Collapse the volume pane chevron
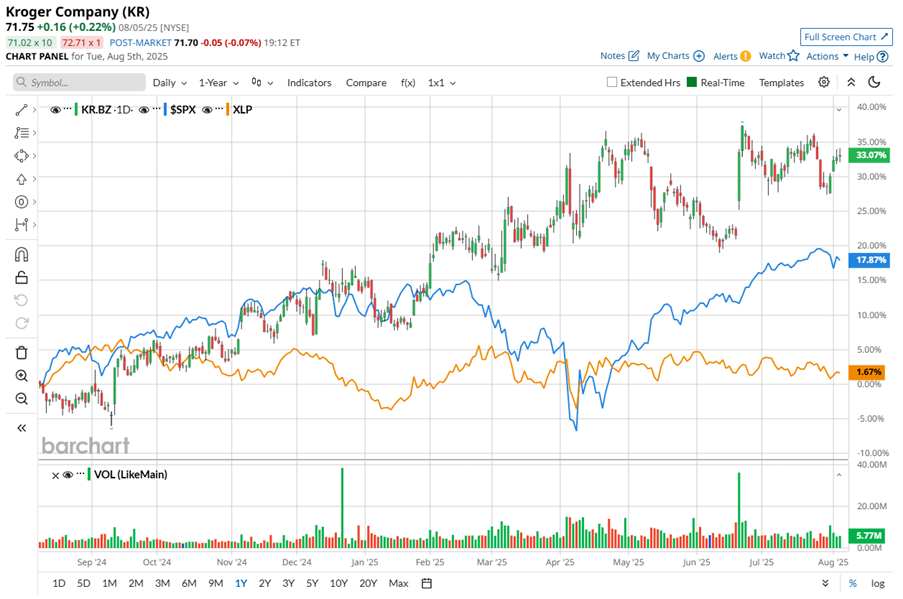 click(839, 475)
